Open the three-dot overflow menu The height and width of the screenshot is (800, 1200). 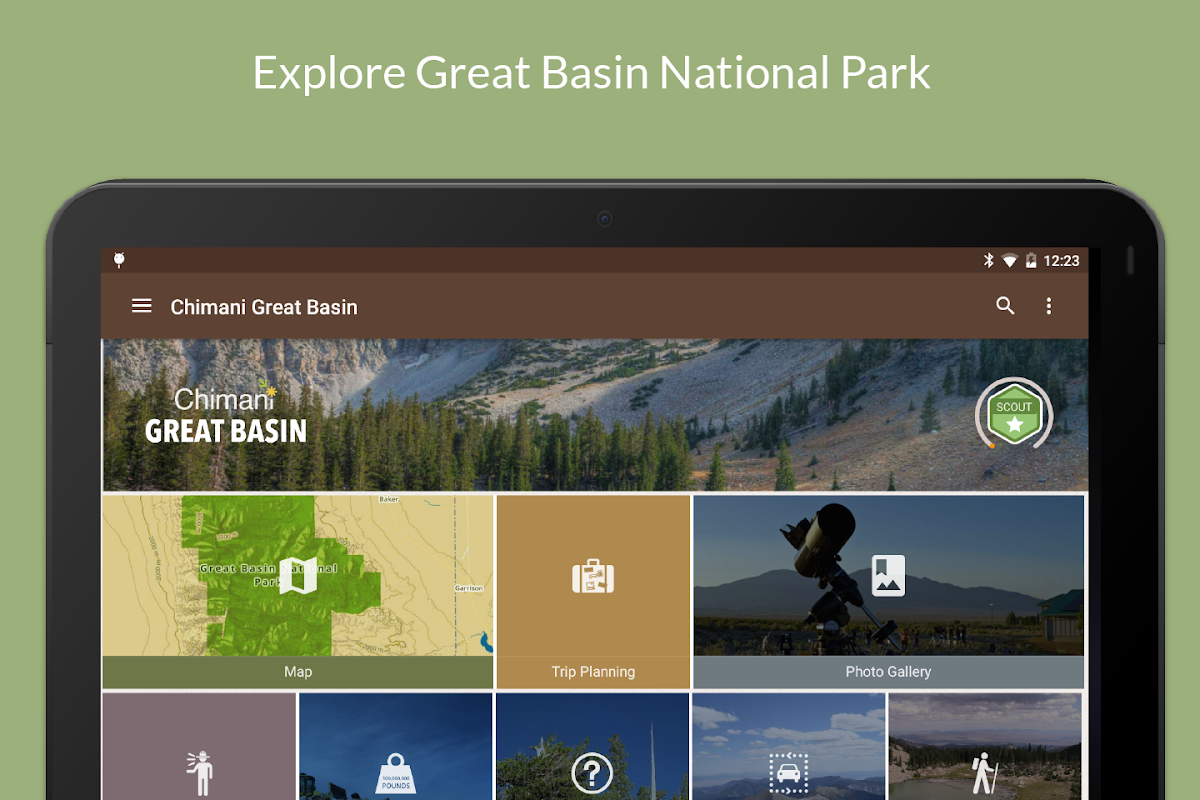[x=1048, y=306]
